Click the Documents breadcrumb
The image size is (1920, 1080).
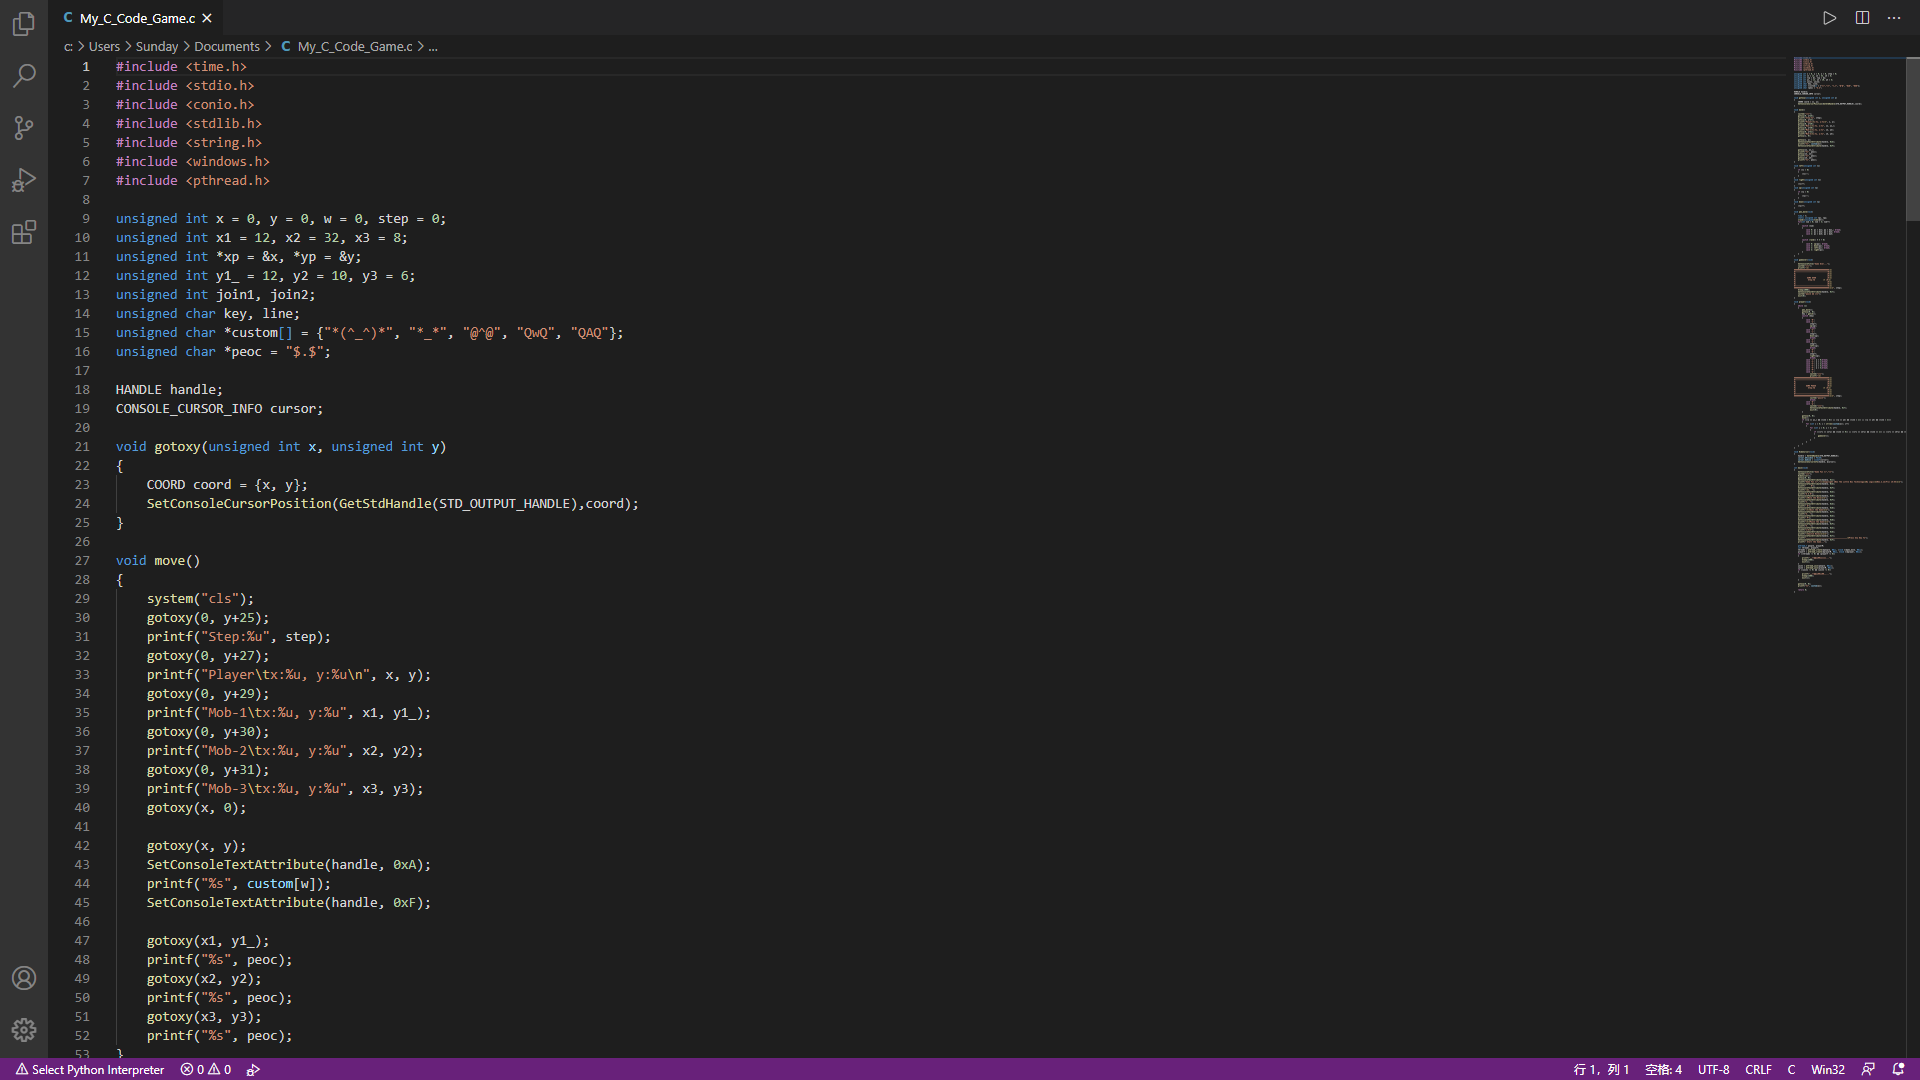click(x=227, y=47)
